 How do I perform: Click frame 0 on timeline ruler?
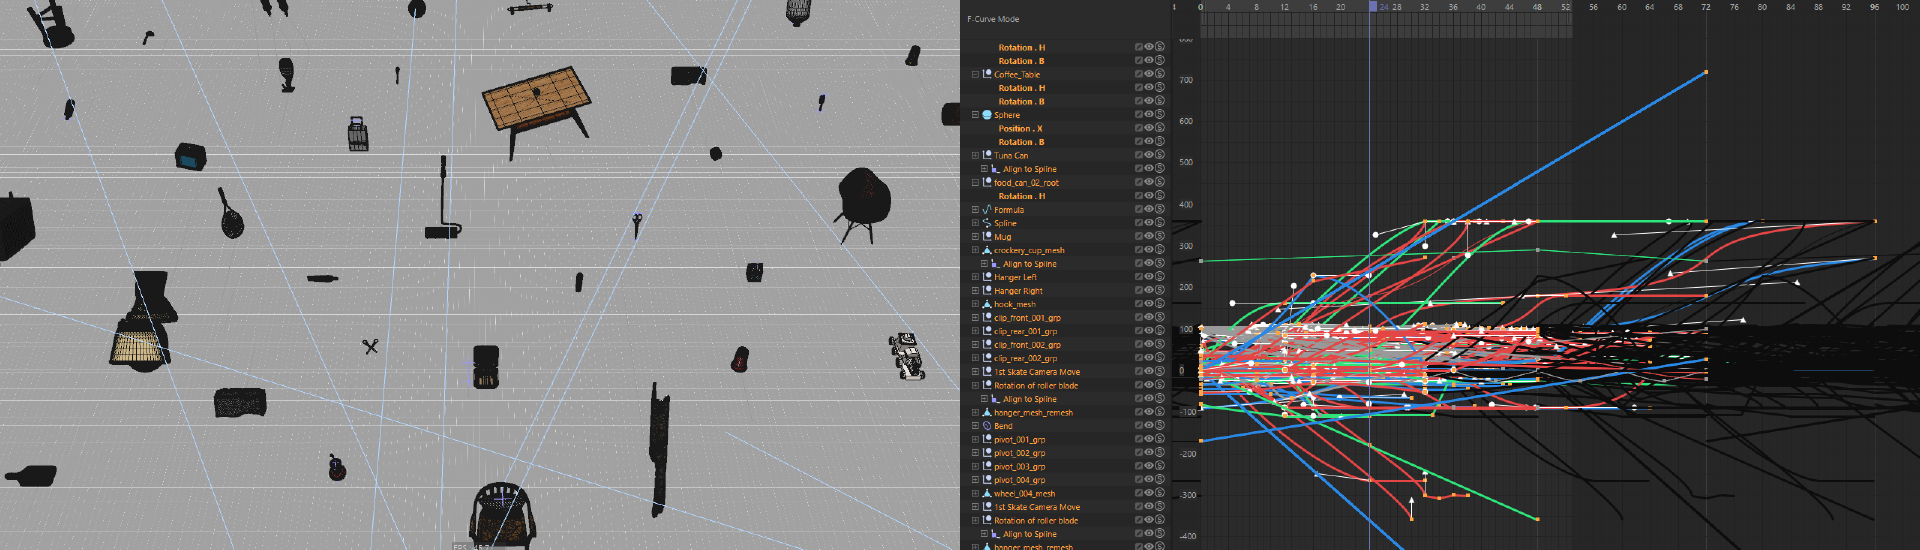pos(1201,7)
